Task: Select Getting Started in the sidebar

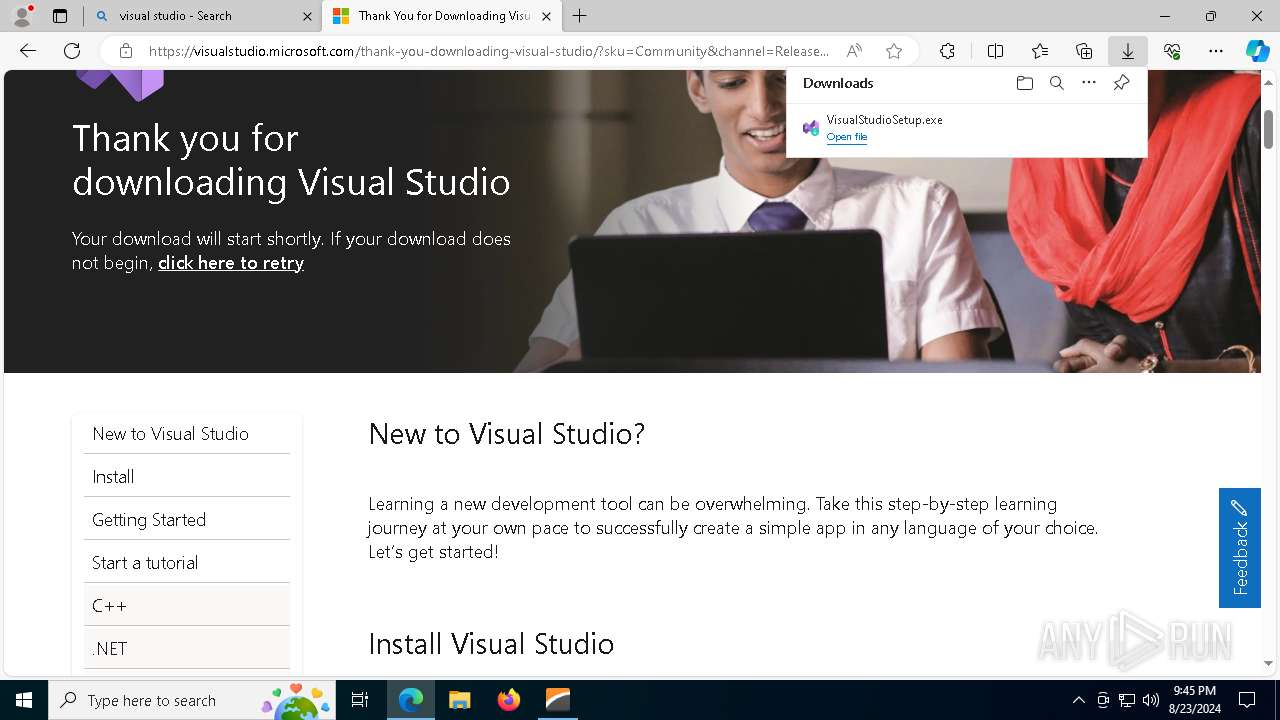Action: point(187,520)
